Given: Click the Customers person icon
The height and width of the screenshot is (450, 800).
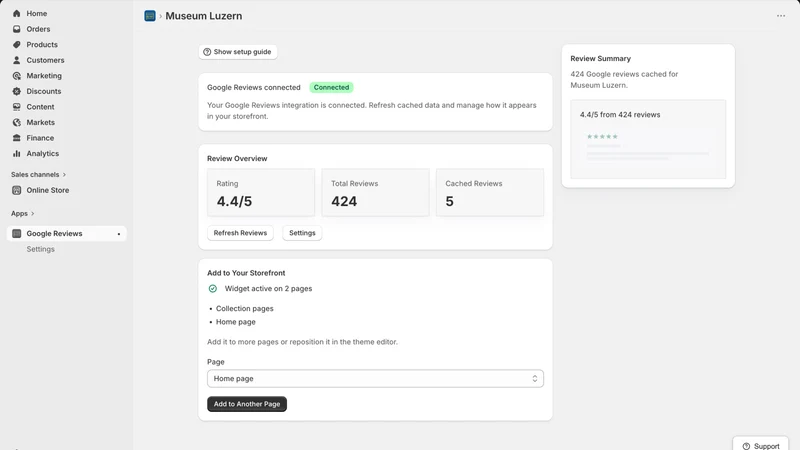Looking at the screenshot, I should pyautogui.click(x=16, y=60).
